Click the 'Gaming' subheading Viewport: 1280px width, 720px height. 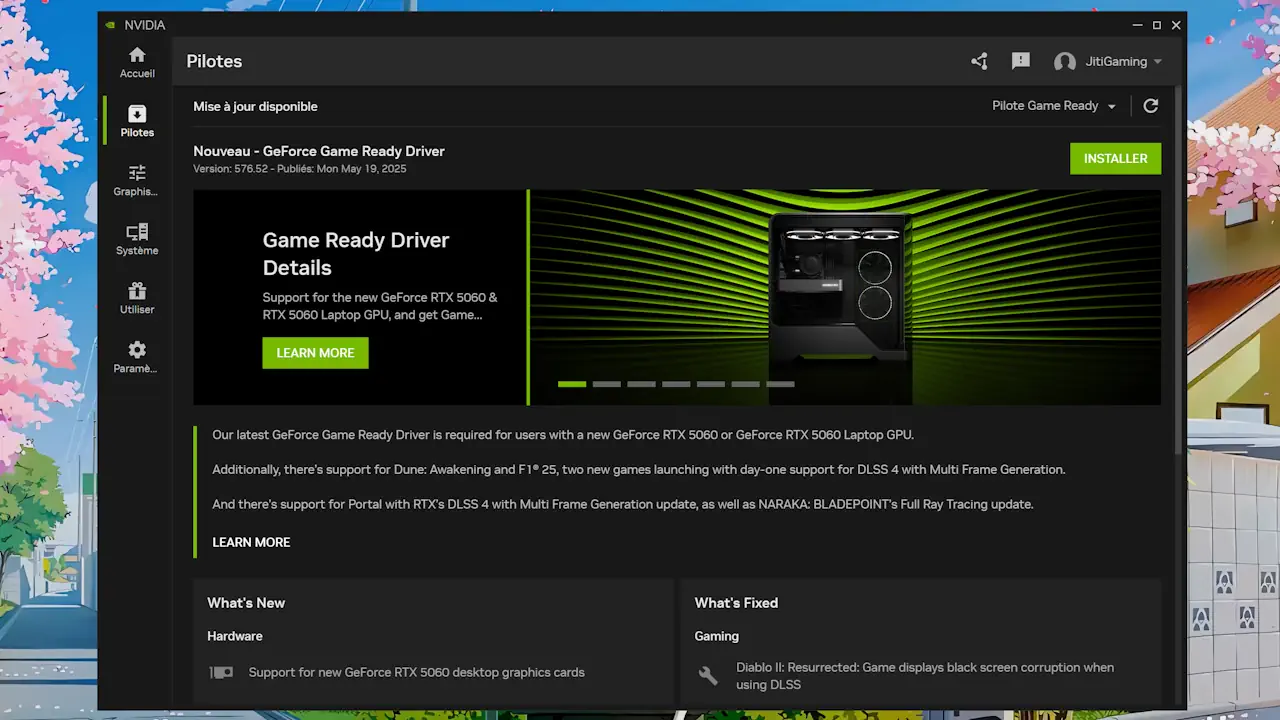click(x=717, y=636)
